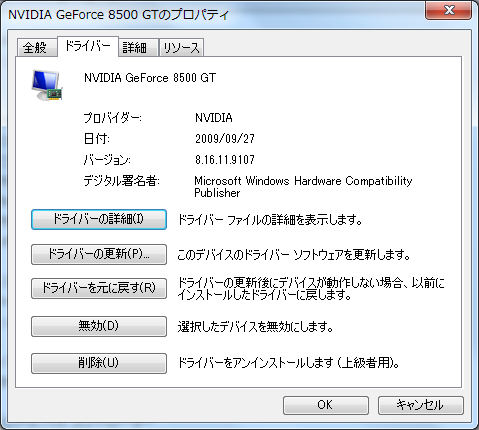Click the 無効(D) button
479x430 pixels.
tap(99, 326)
